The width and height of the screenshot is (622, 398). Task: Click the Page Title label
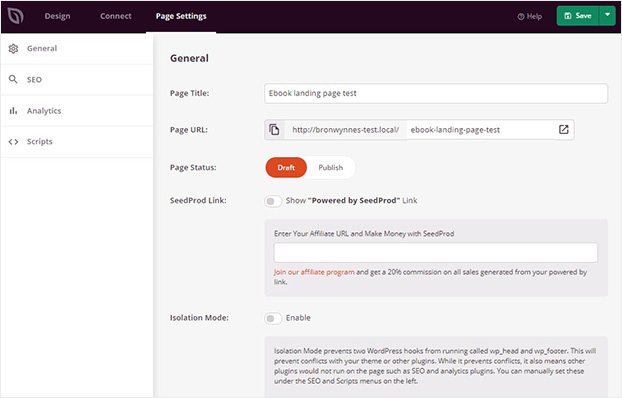coord(190,93)
